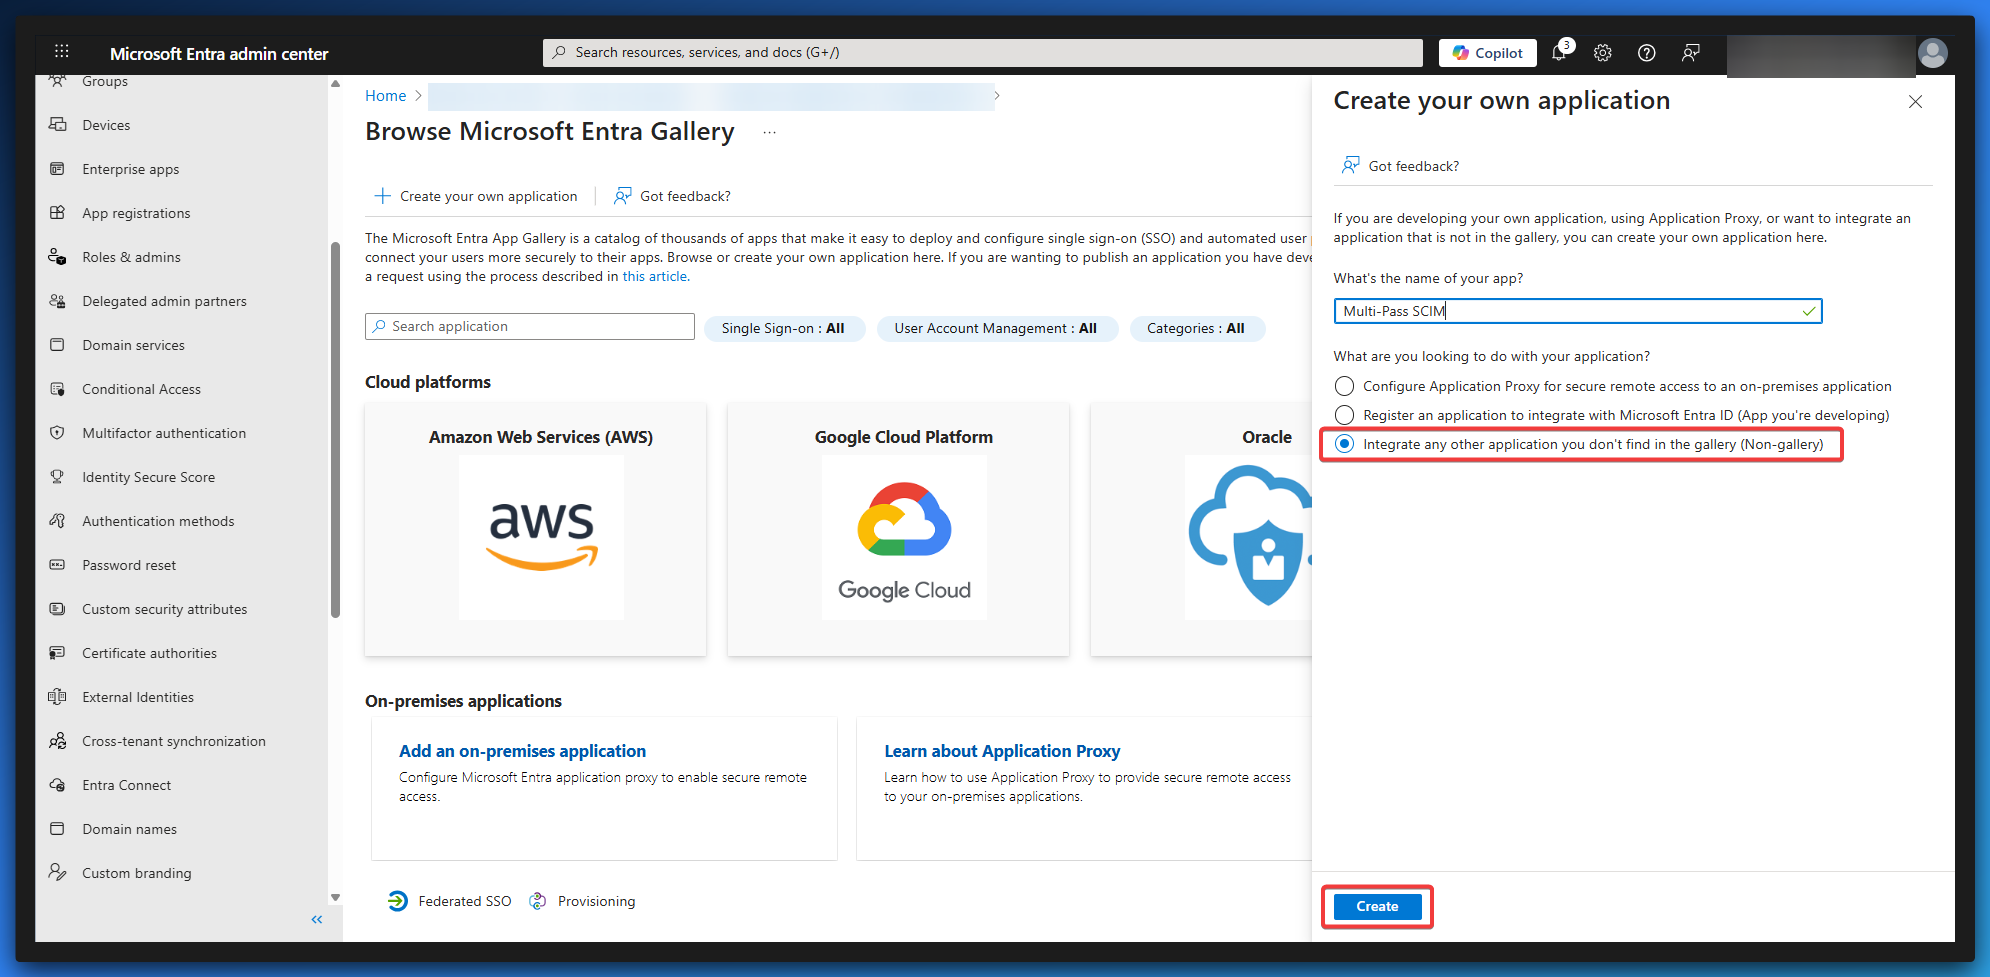The width and height of the screenshot is (1990, 977).
Task: Click the plus icon for Create your own application
Action: [x=382, y=196]
